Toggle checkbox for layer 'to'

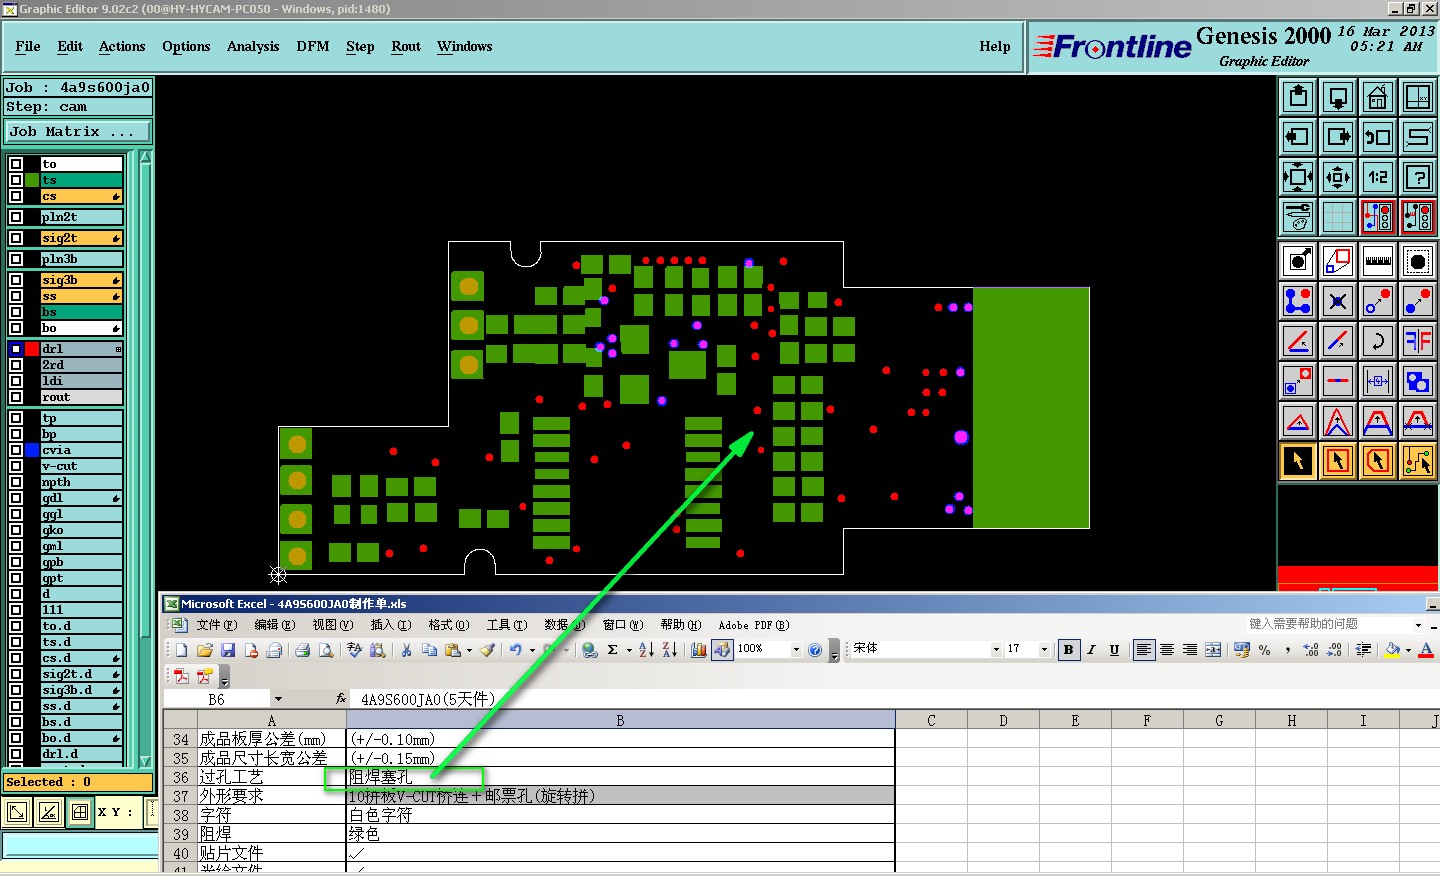[16, 164]
